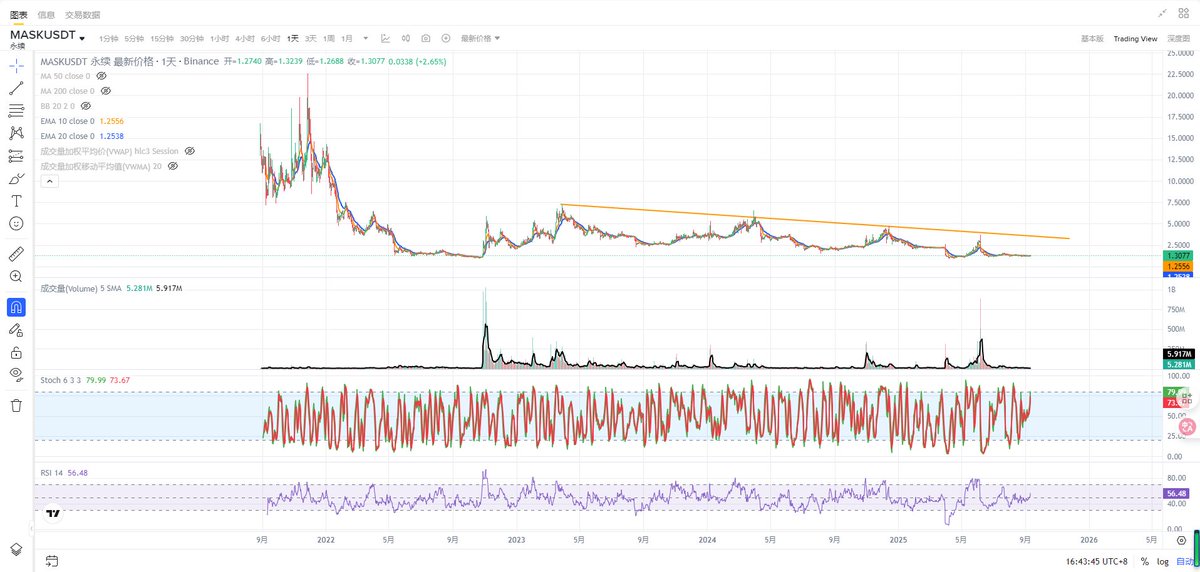Select the XABCD pattern tool
This screenshot has width=1200, height=572.
click(16, 132)
